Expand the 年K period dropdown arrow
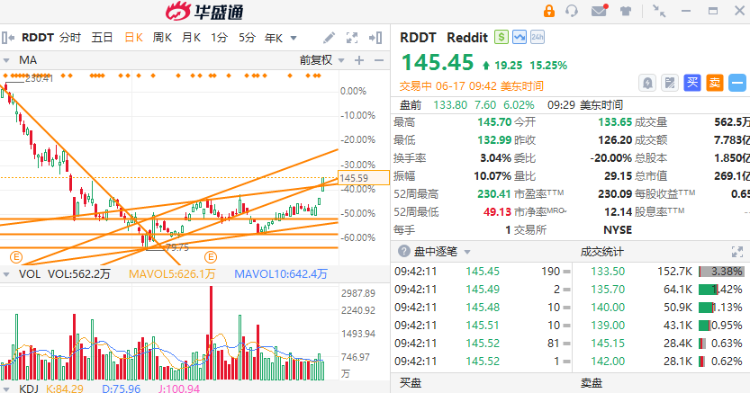Screen dimensions: 750x393 (294, 38)
